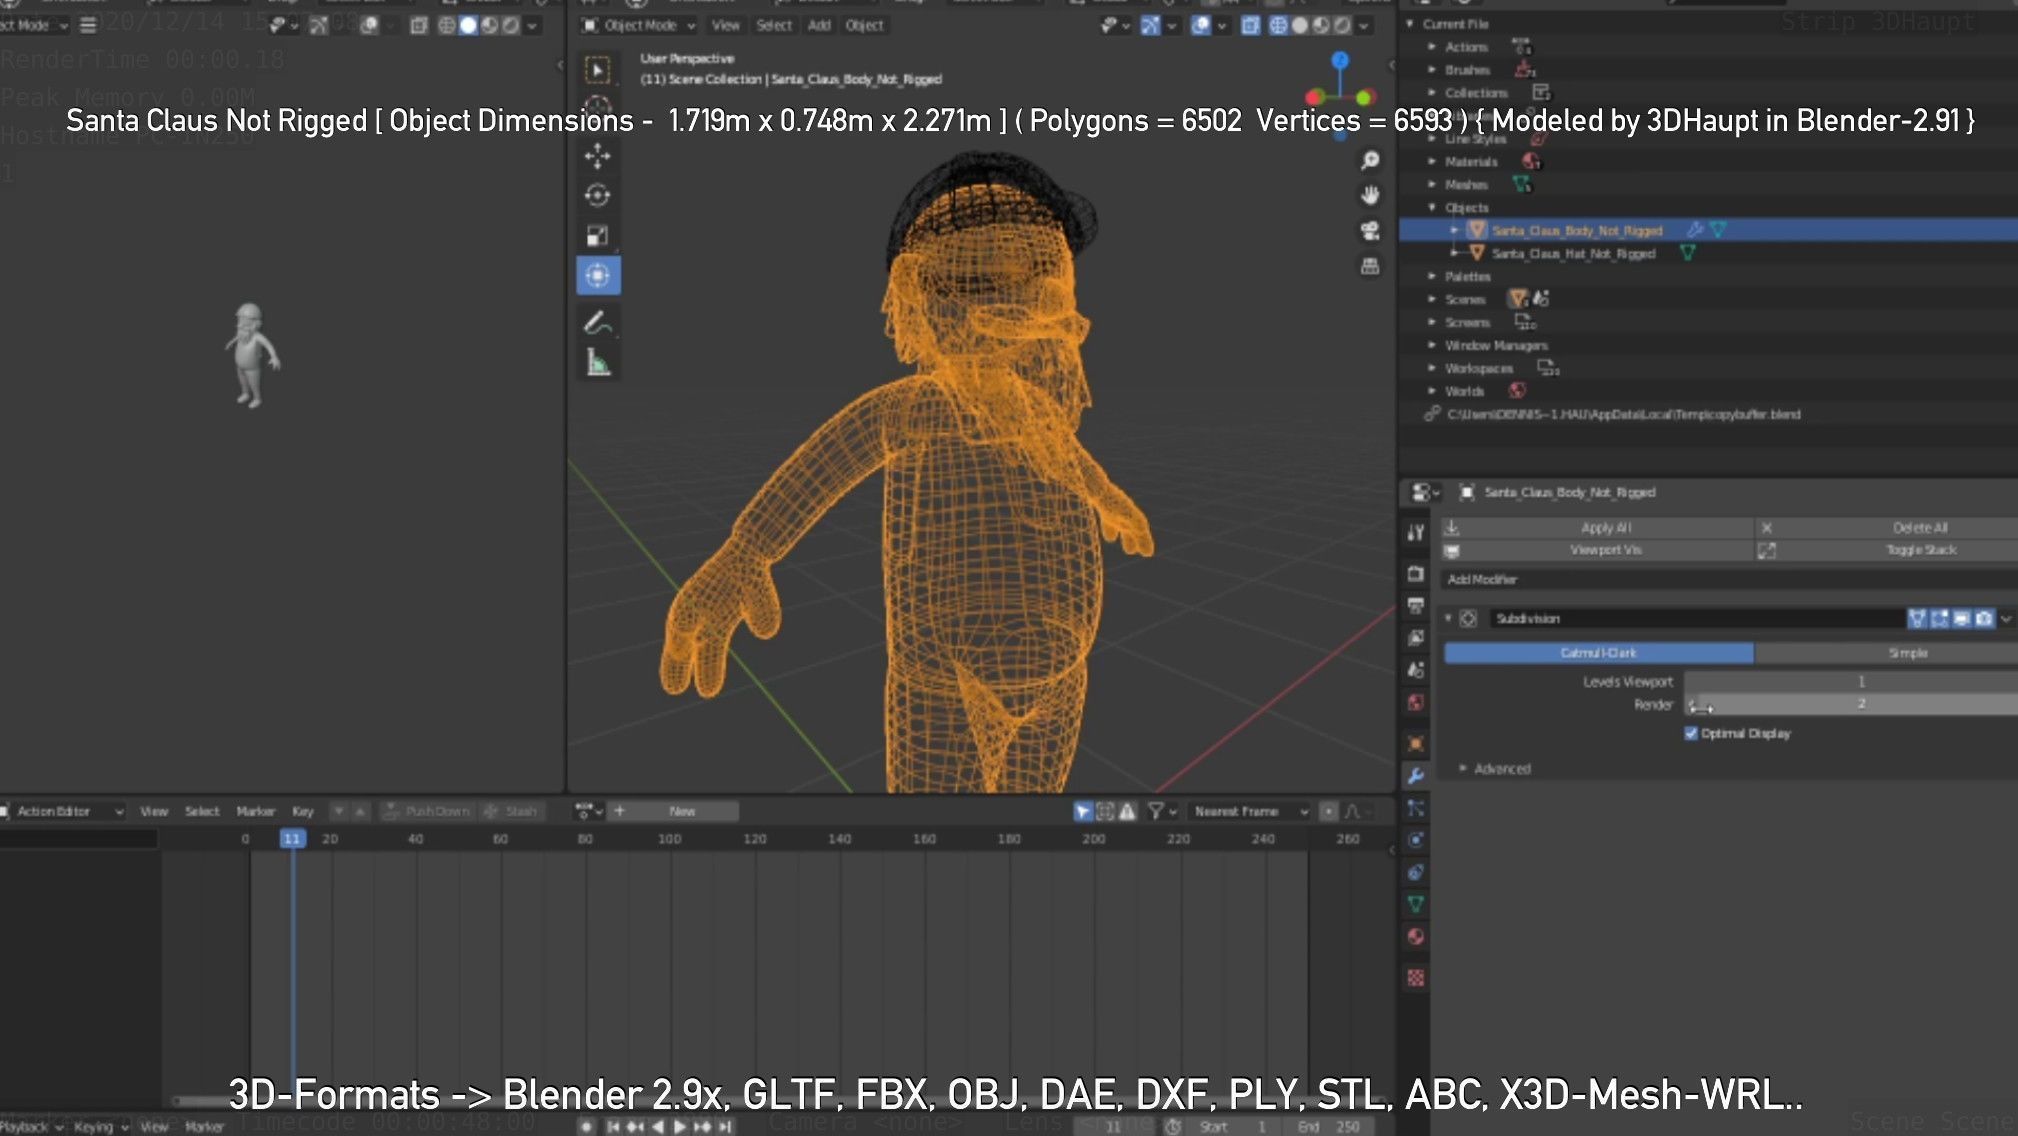This screenshot has height=1136, width=2018.
Task: Open the Output properties tab
Action: 1415,606
